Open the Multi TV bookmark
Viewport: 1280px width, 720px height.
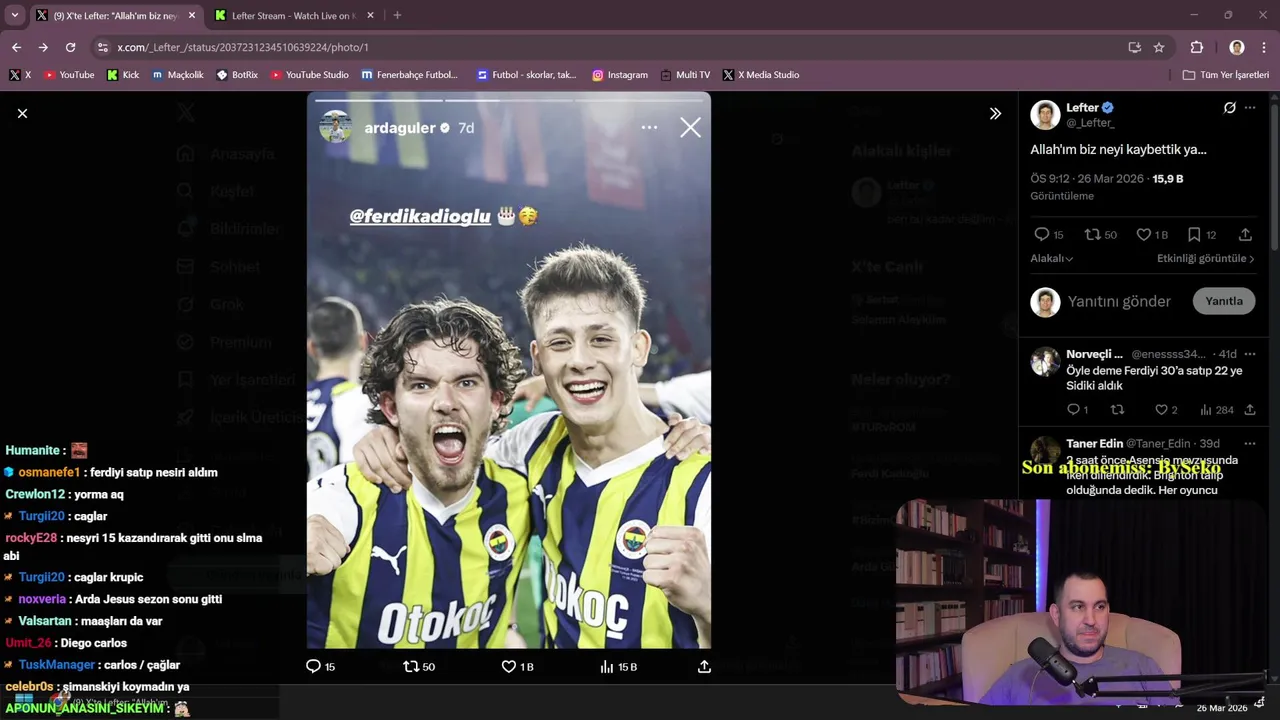coord(685,75)
